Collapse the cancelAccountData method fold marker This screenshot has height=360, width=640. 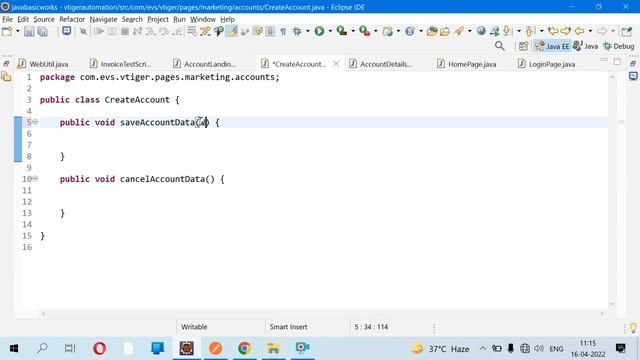pyautogui.click(x=35, y=178)
